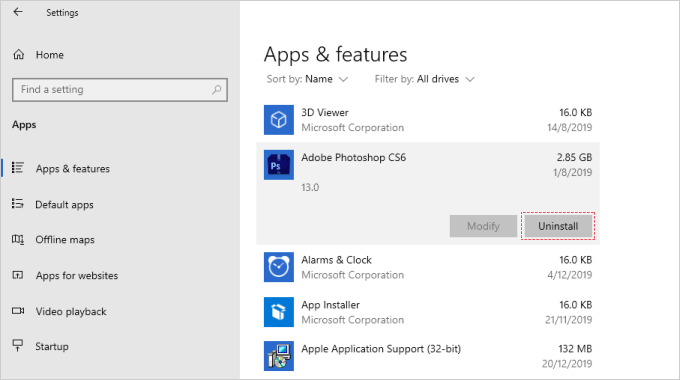Viewport: 680px width, 380px height.
Task: Select the App Installer entry name
Action: [x=330, y=305]
